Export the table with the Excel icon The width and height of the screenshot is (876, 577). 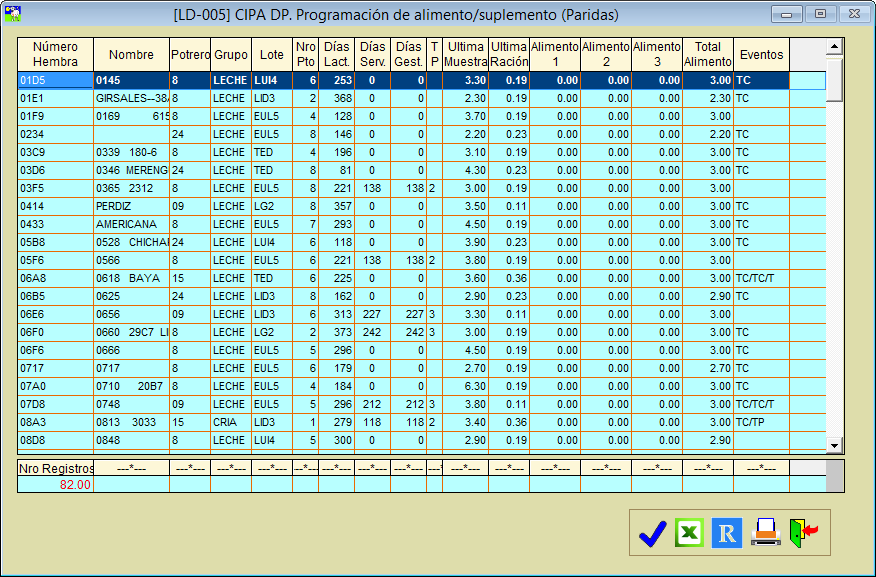click(689, 533)
